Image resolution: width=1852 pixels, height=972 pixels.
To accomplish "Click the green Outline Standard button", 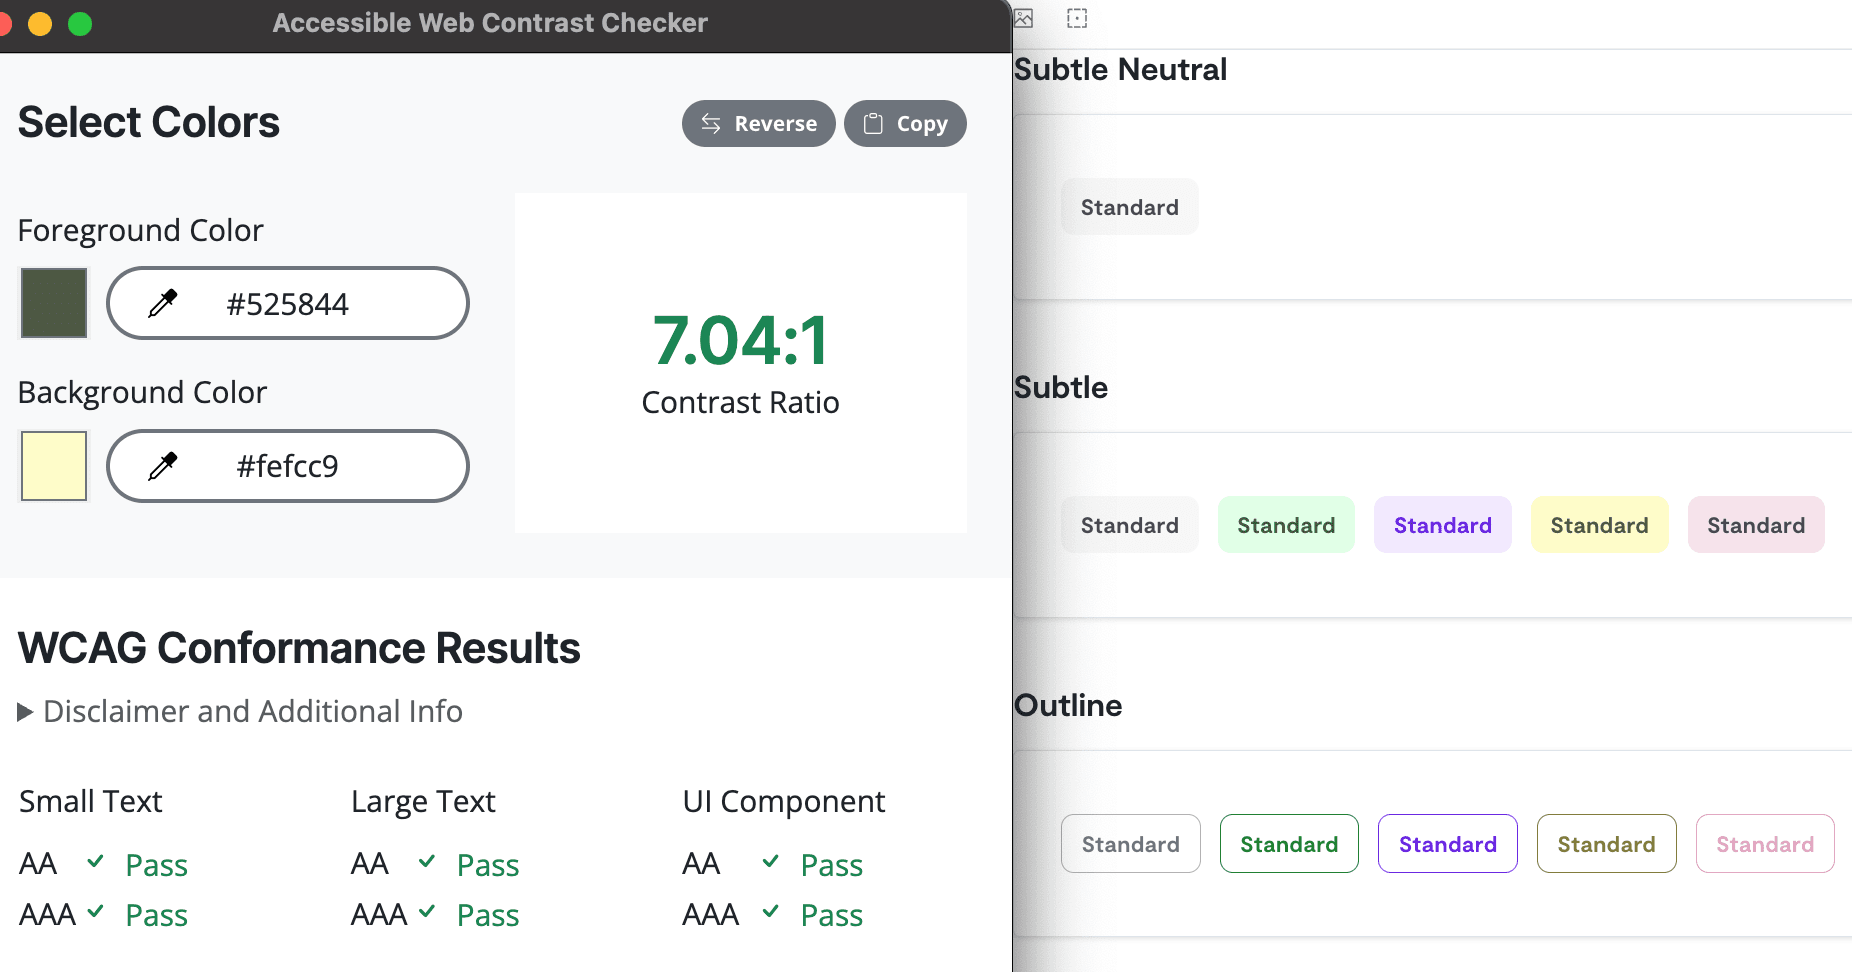I will pos(1288,843).
